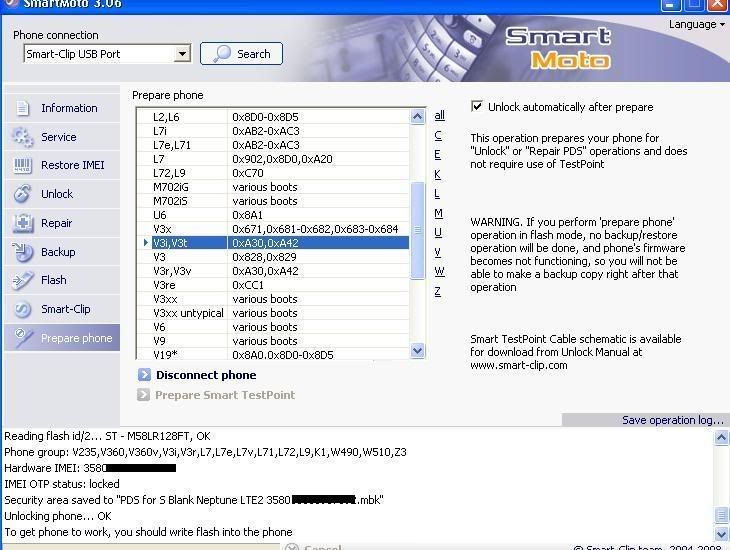Select the M702iS model row
This screenshot has height=550, width=730.
tap(274, 201)
